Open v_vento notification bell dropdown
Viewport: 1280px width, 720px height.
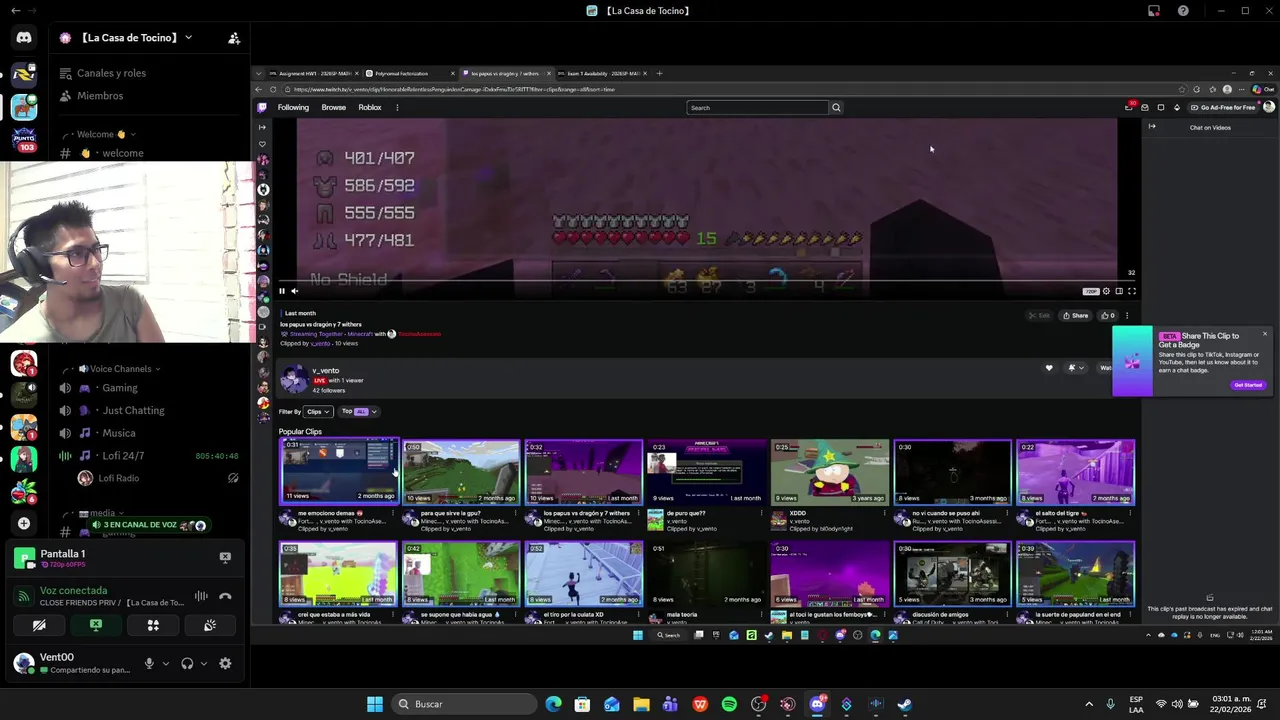click(1075, 368)
